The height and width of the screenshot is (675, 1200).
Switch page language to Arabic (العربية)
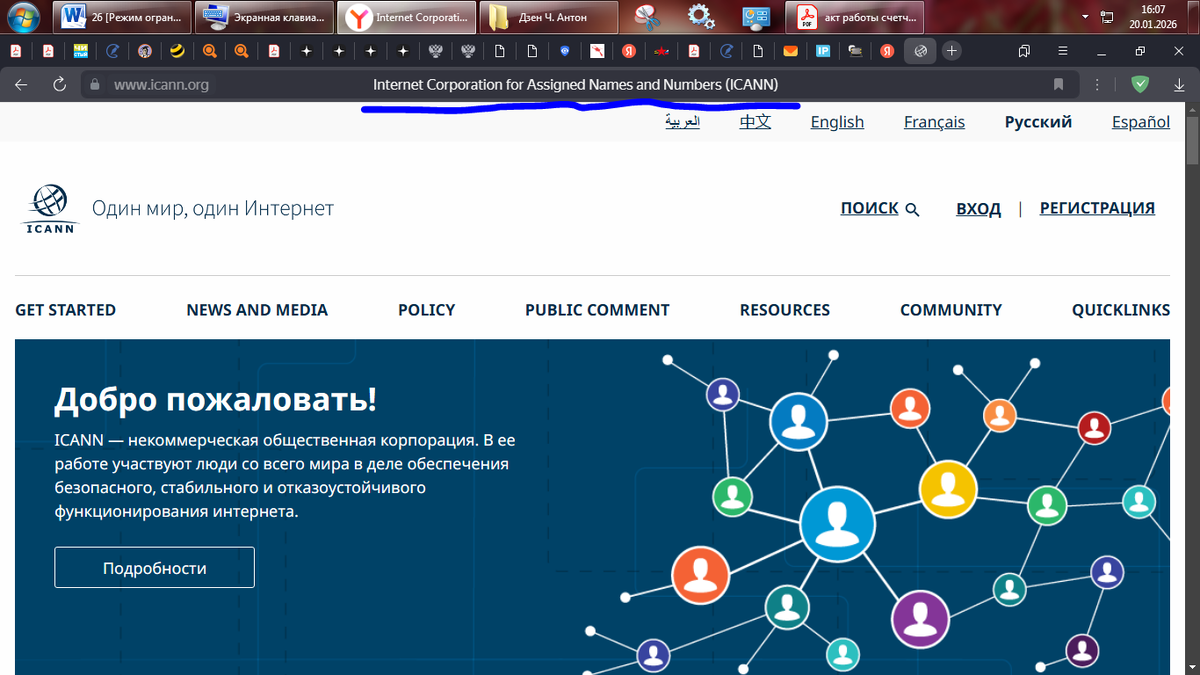tap(682, 122)
